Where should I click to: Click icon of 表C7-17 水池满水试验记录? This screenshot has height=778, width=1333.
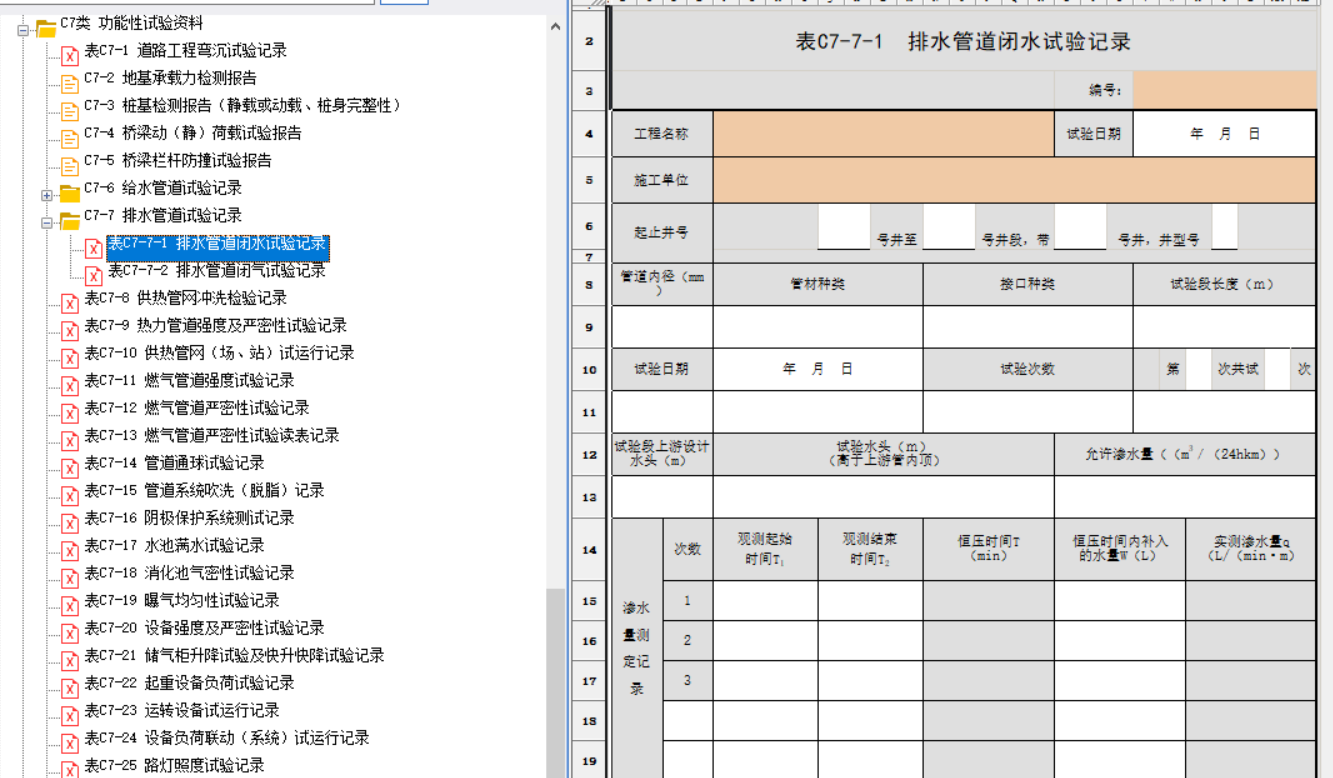pos(70,550)
